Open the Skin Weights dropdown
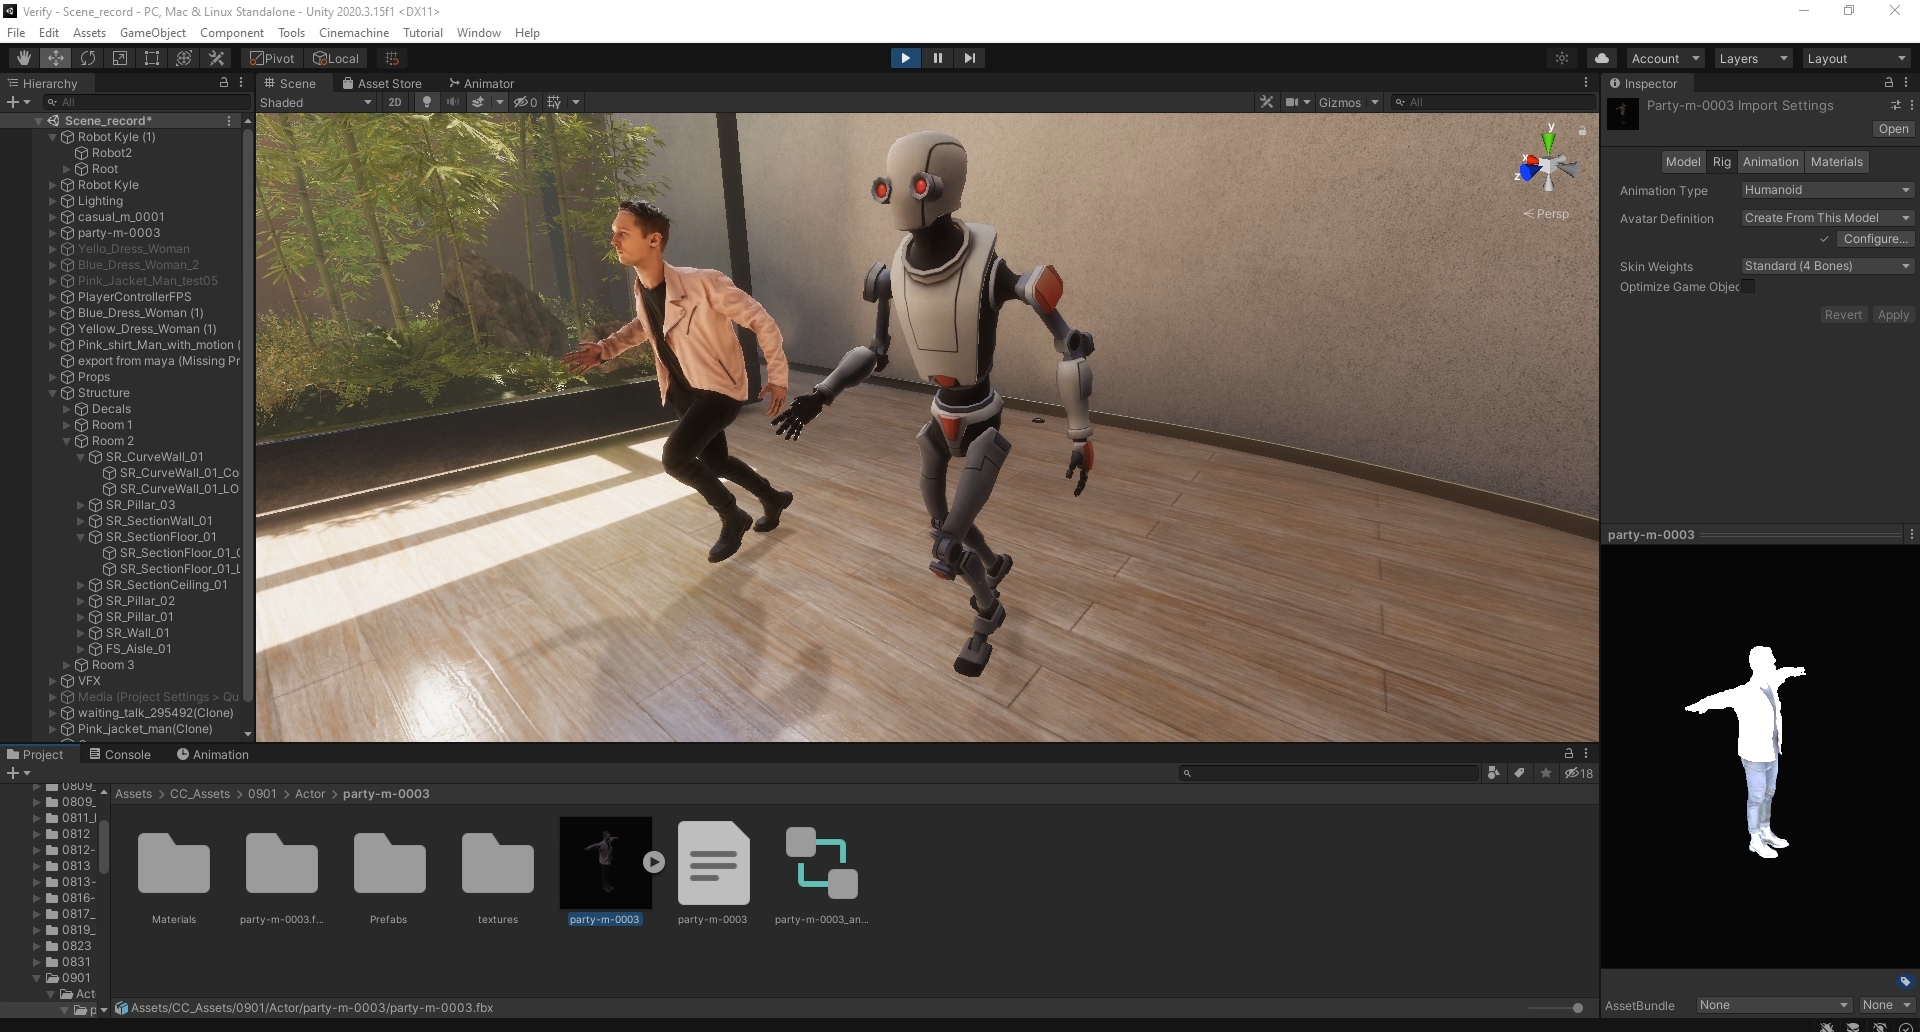 click(x=1827, y=266)
